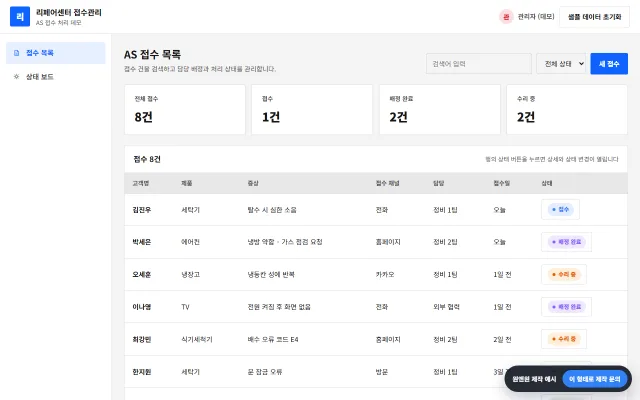Select the 전체 접수 8건 summary card
Viewport: 640px width, 400px height.
[185, 109]
